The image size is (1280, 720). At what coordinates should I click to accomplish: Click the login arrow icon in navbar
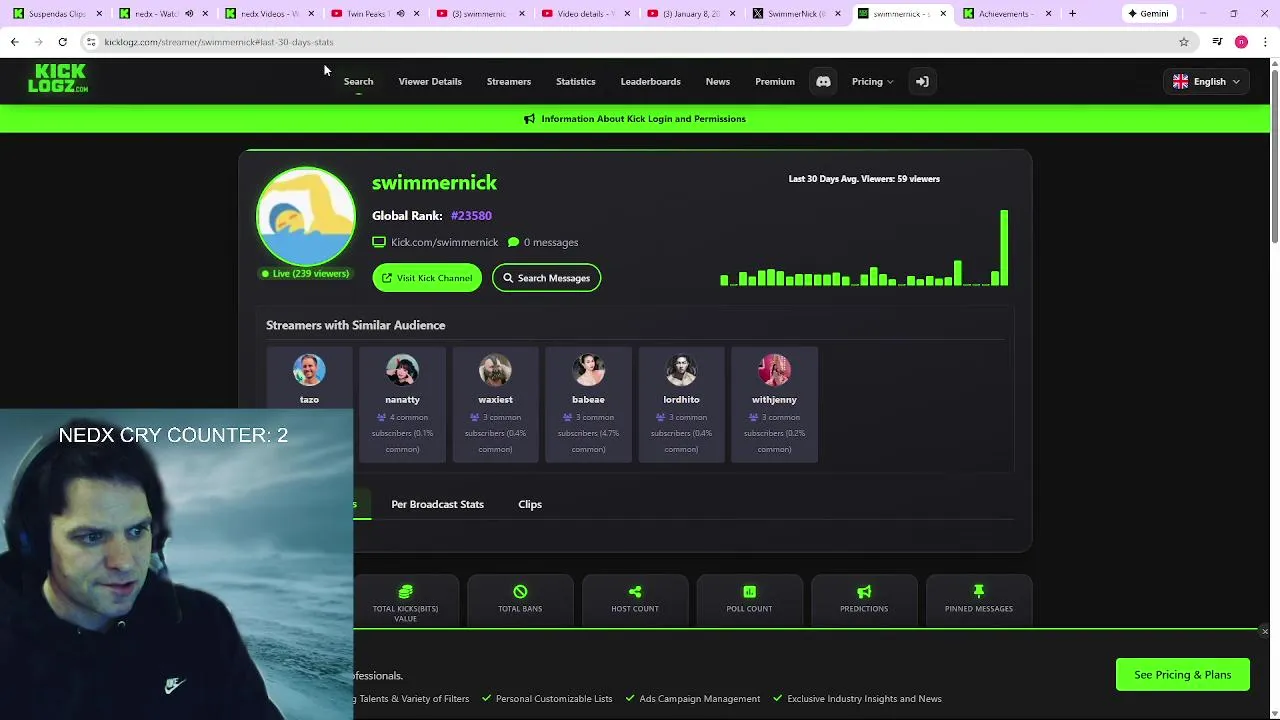922,82
